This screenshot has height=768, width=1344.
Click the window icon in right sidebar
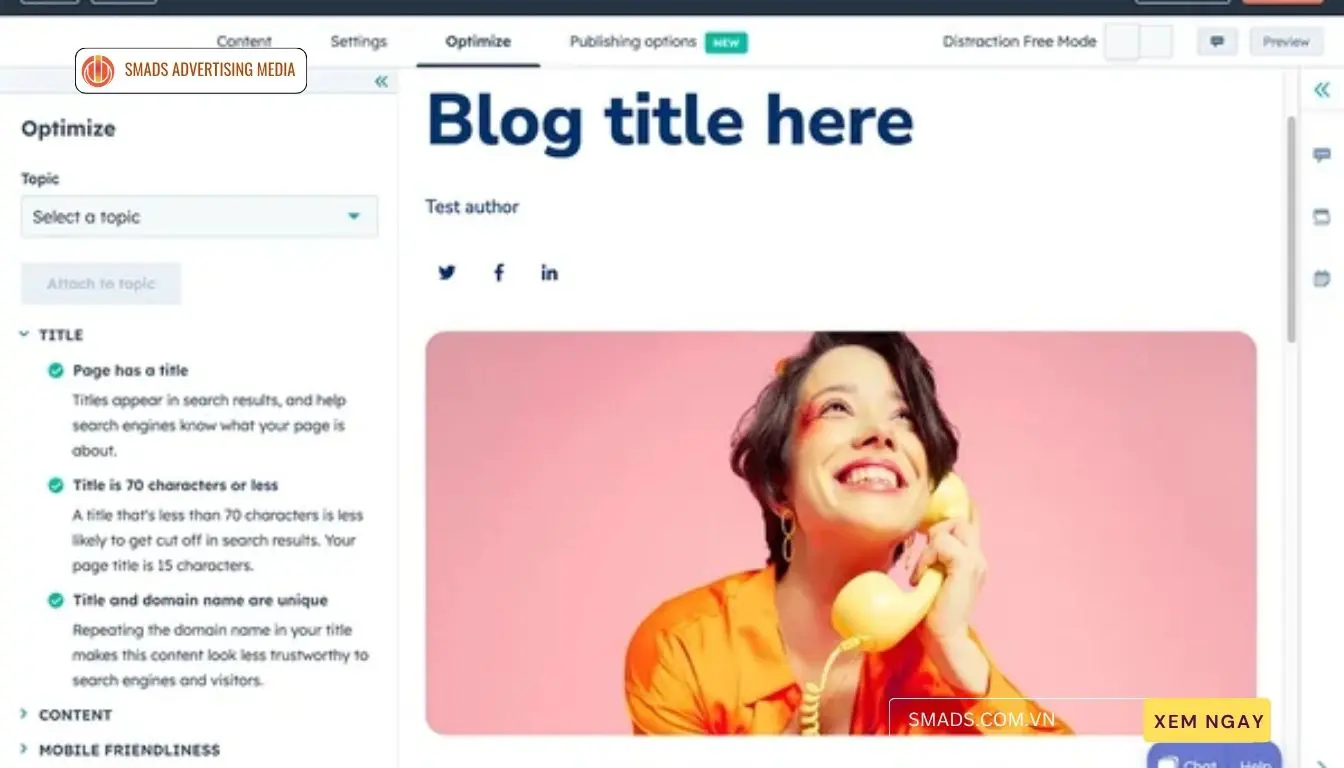coord(1322,217)
